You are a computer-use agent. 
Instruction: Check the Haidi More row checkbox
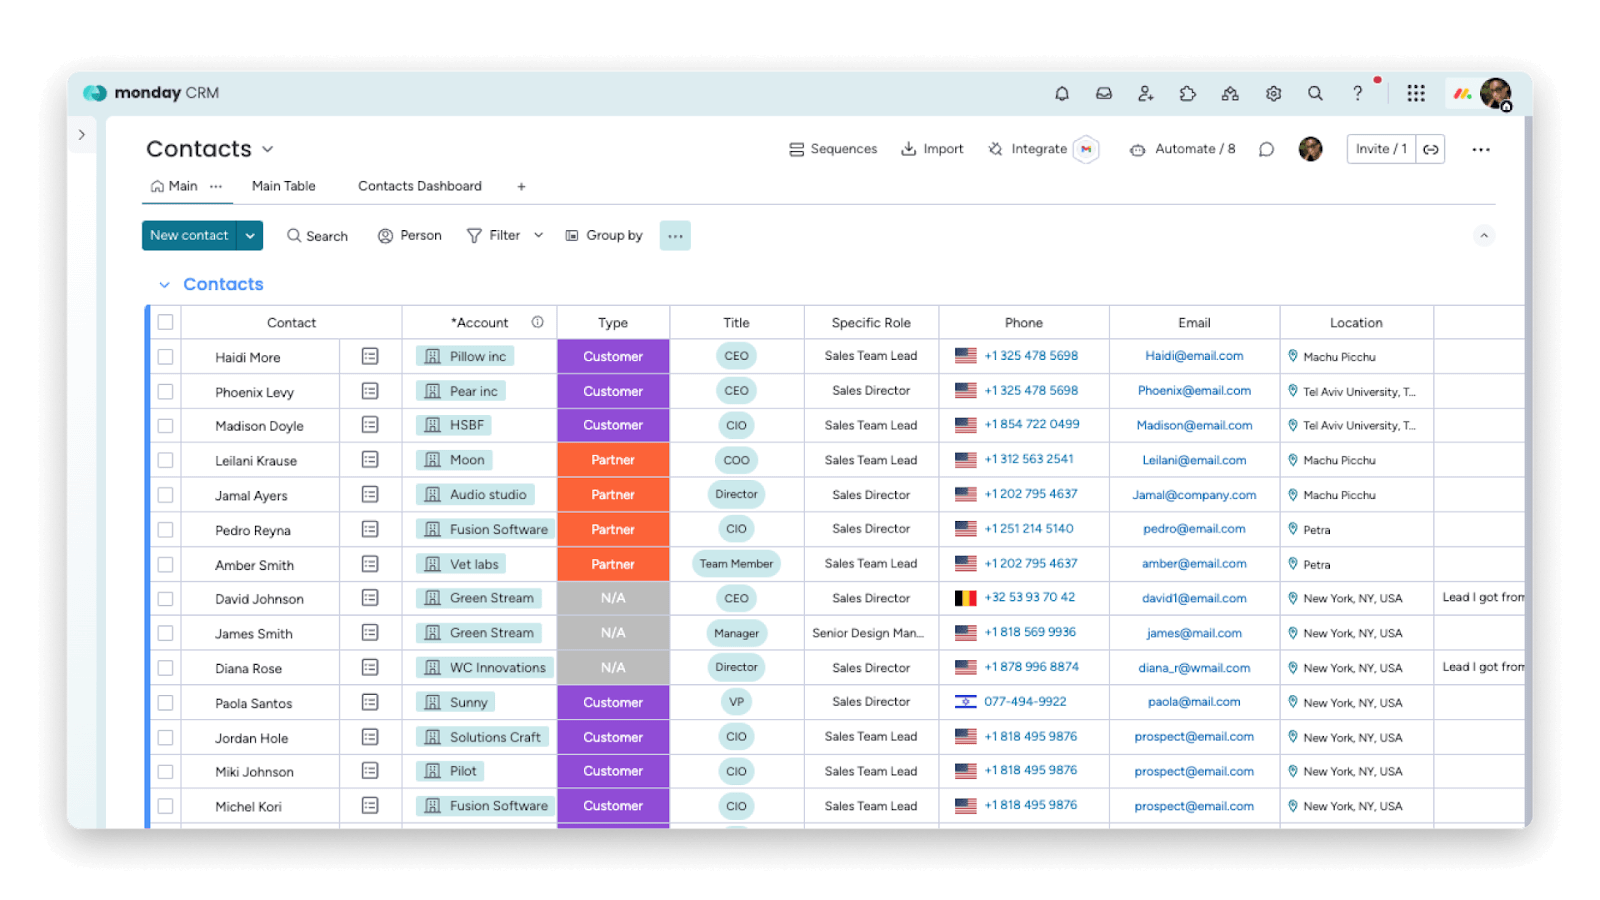pyautogui.click(x=165, y=356)
